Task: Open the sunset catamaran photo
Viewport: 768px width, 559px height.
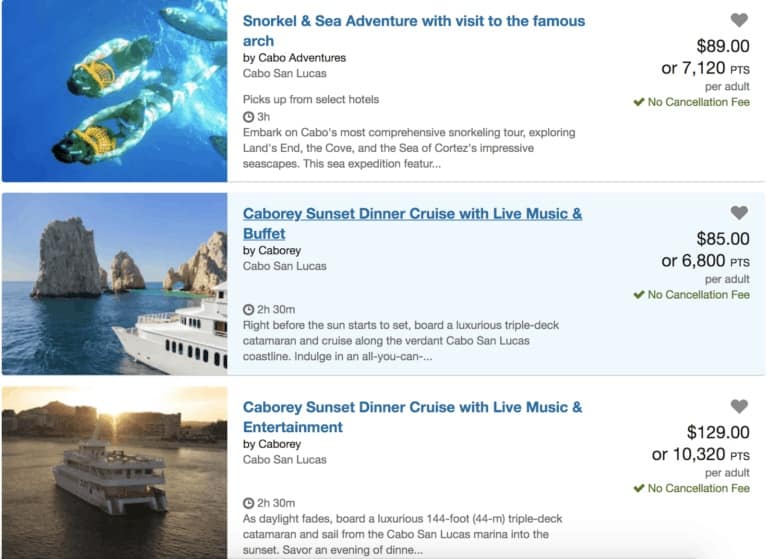Action: pyautogui.click(x=115, y=473)
